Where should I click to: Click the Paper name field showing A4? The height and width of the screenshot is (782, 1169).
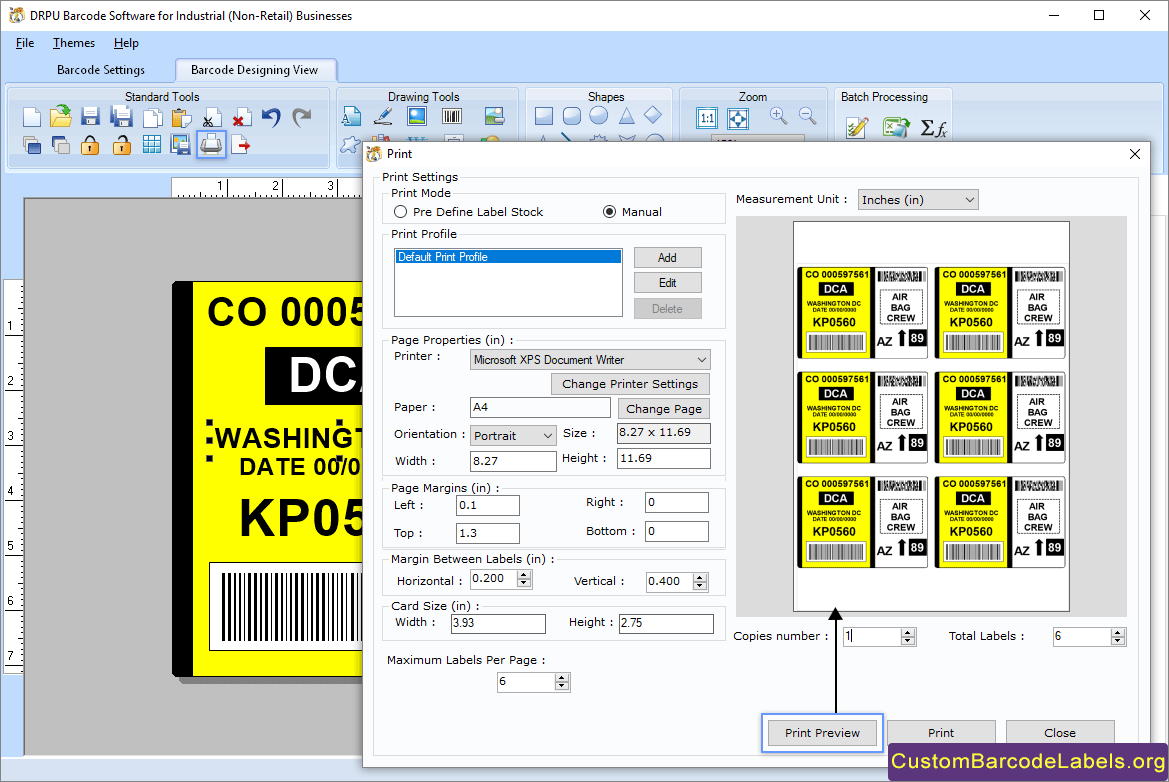(541, 408)
